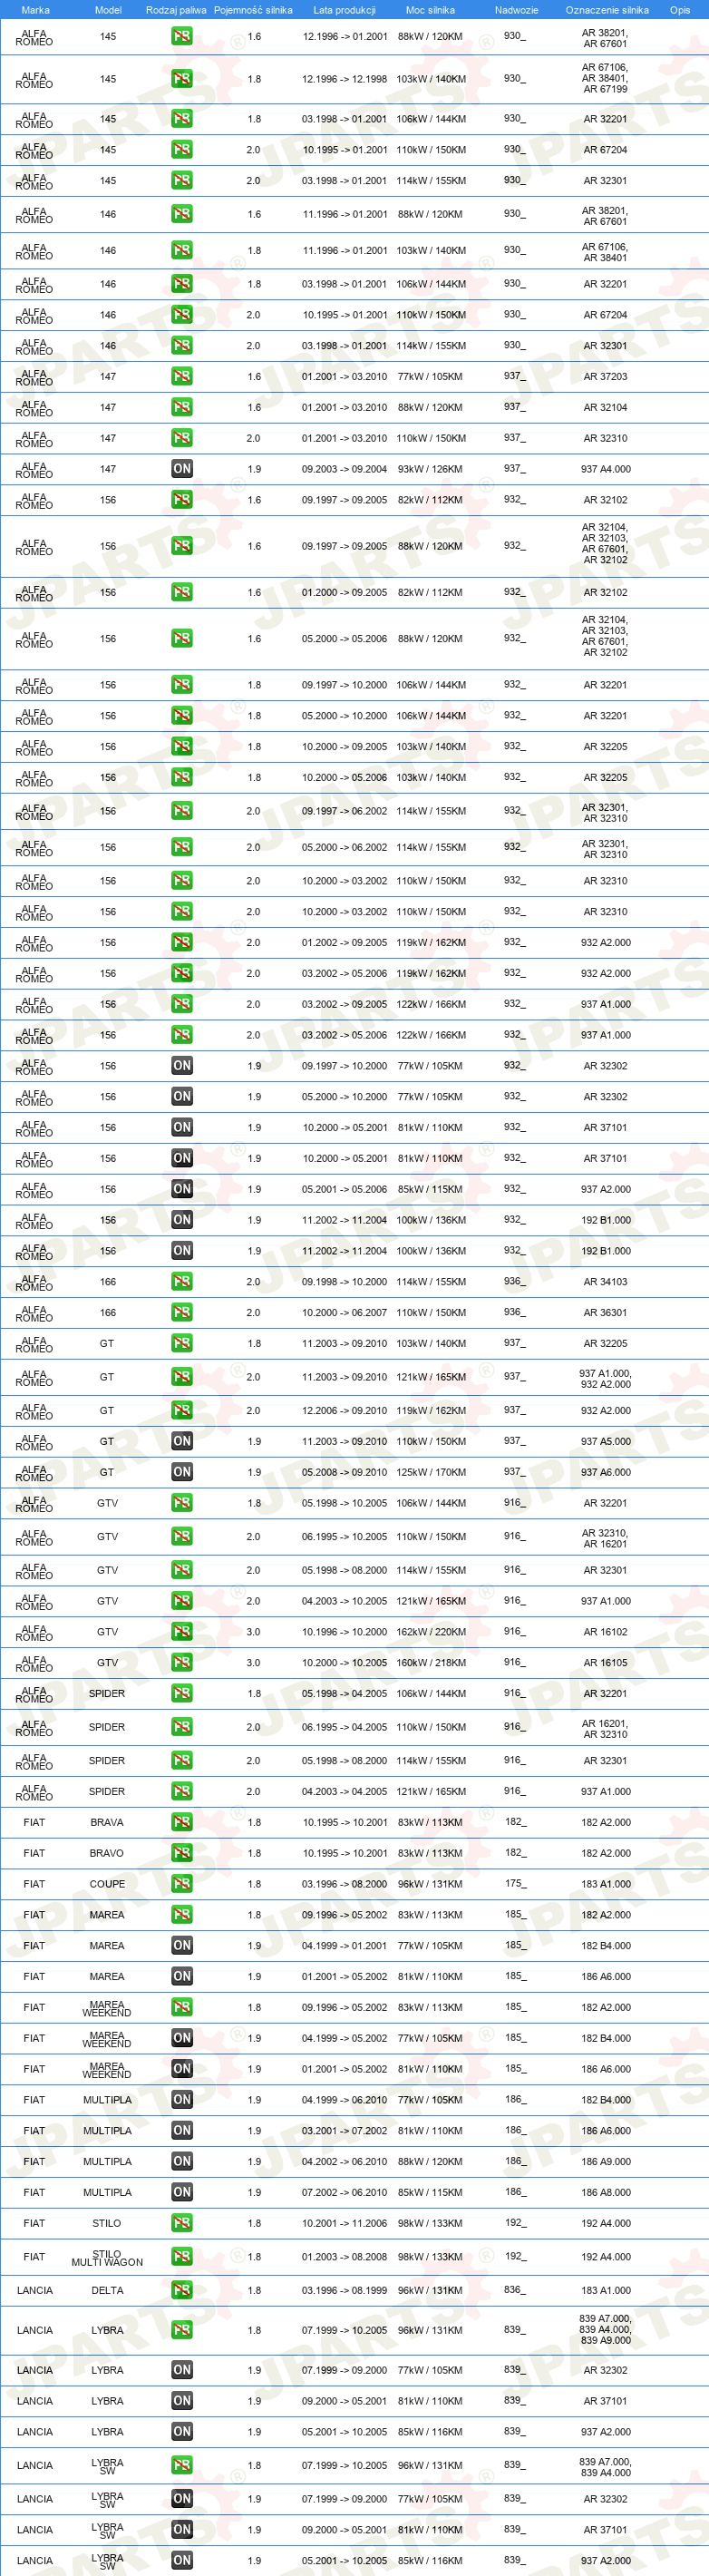The height and width of the screenshot is (2576, 709).
Task: Click engine code 'AR 16105'
Action: [x=606, y=1663]
